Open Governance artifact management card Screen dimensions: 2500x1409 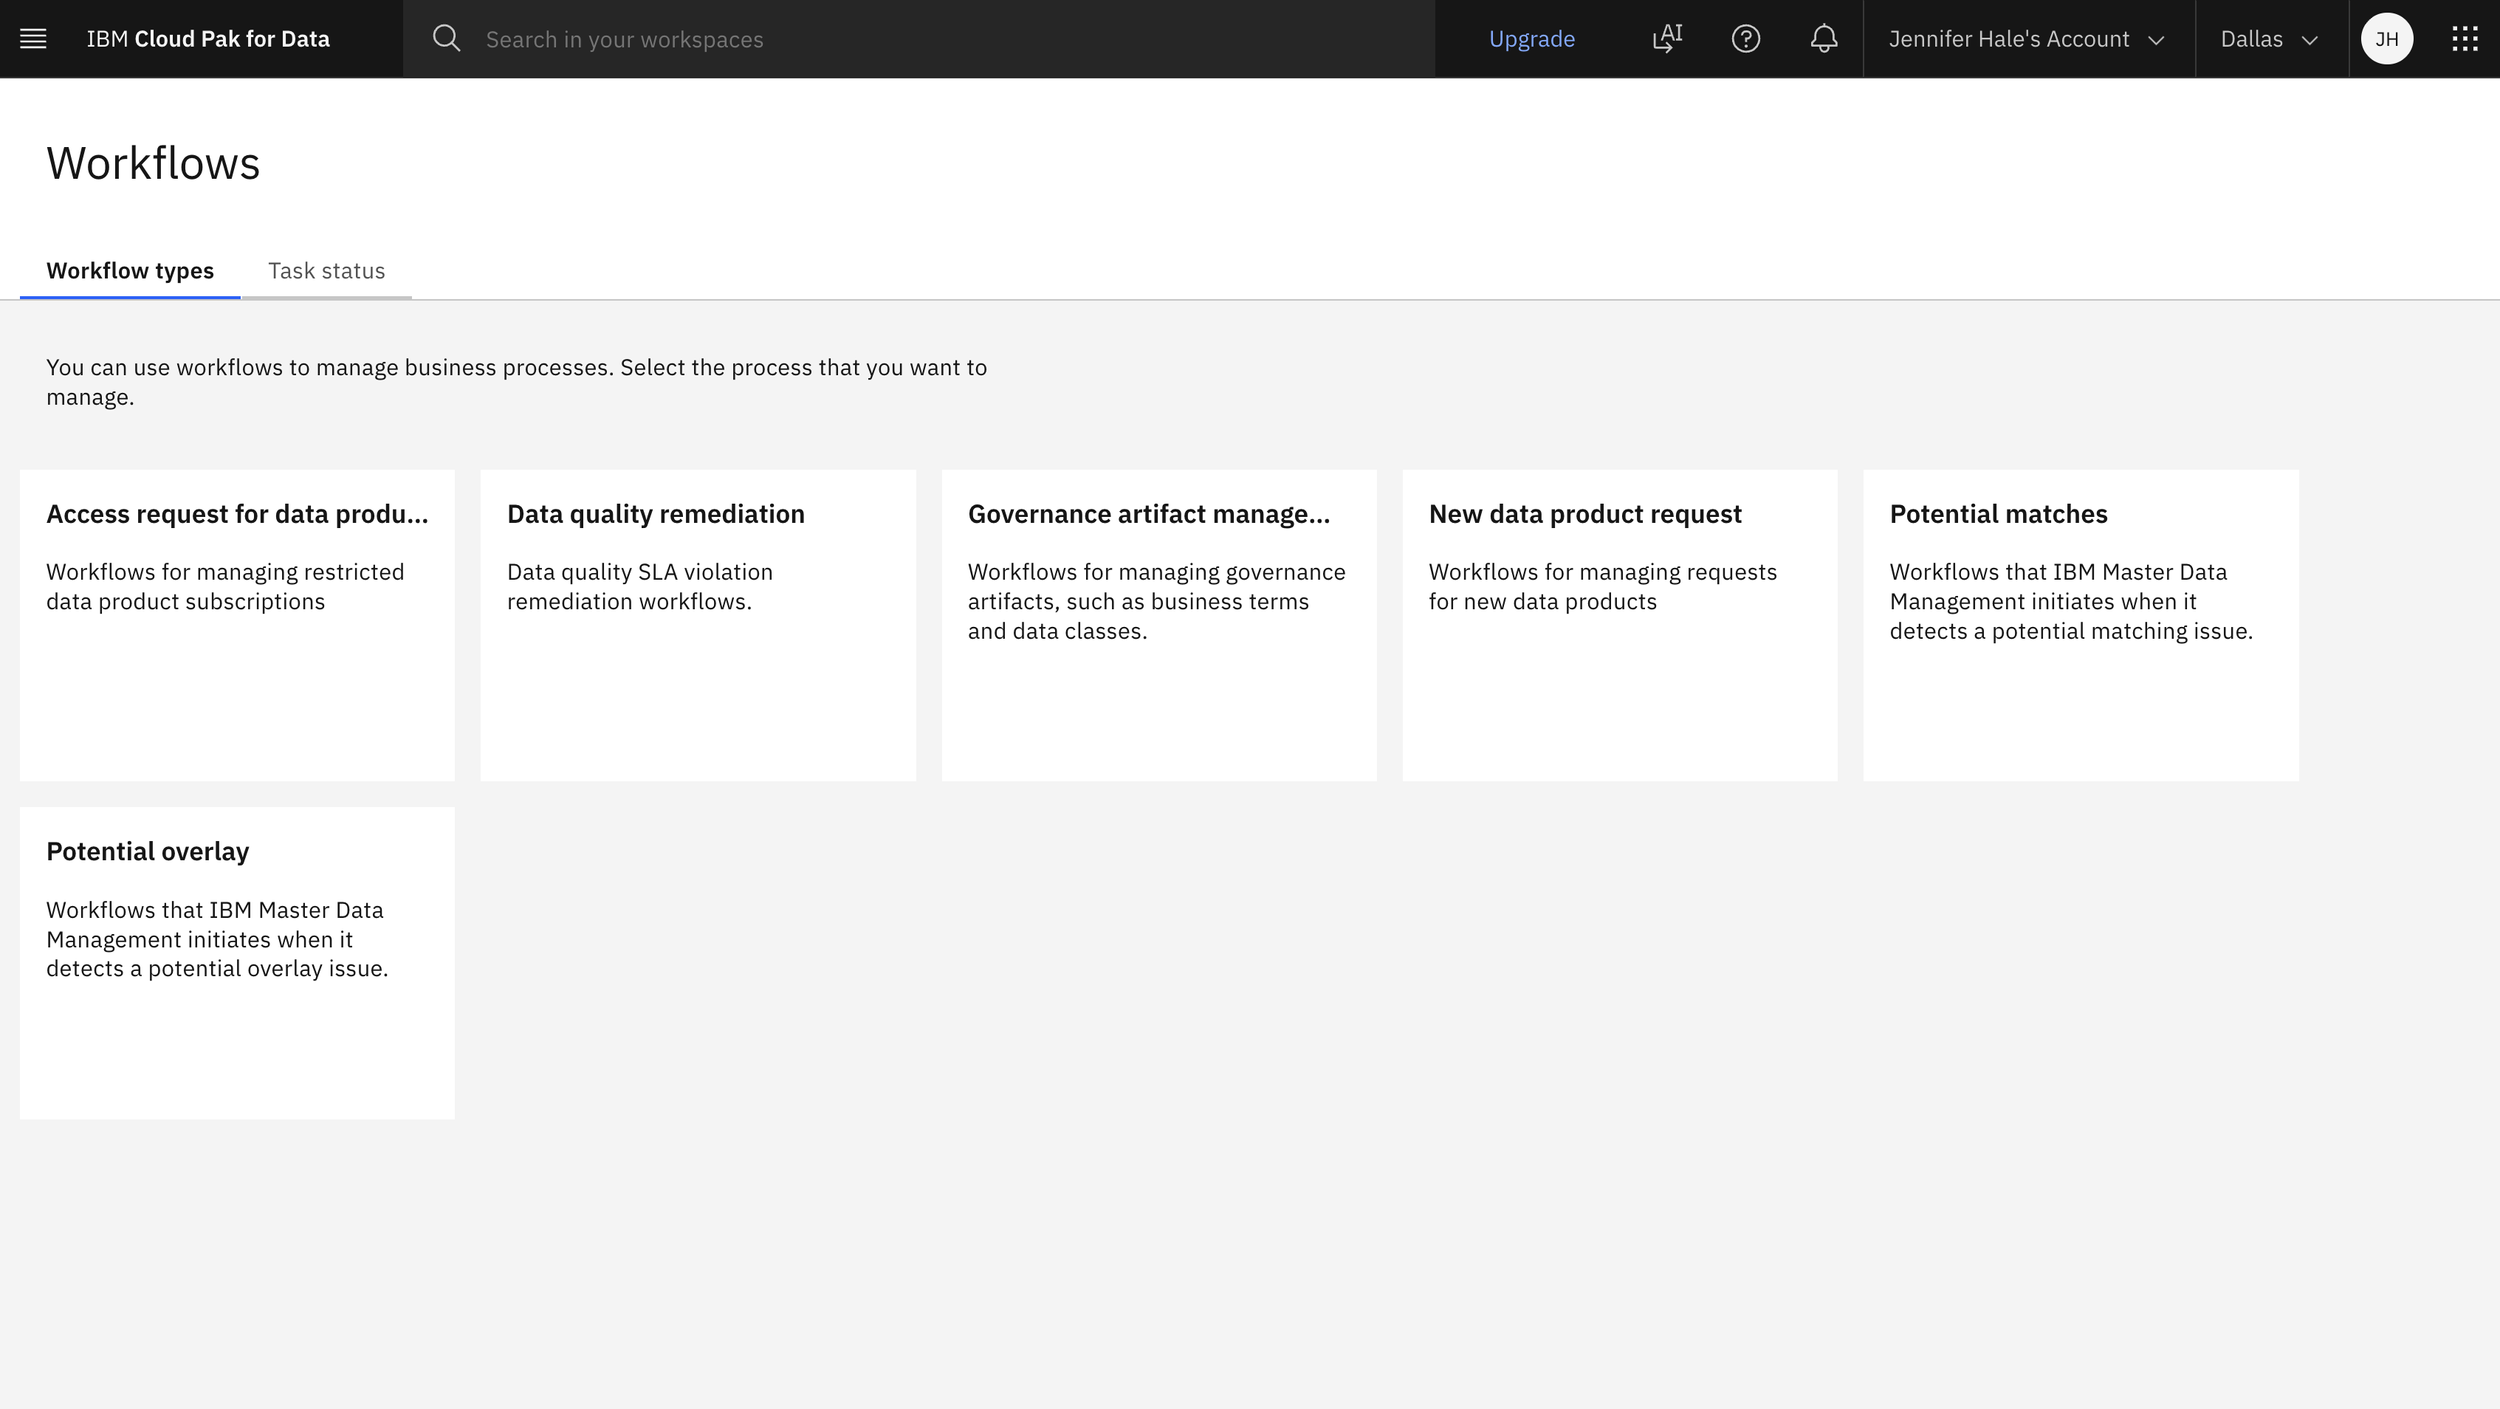(x=1158, y=624)
